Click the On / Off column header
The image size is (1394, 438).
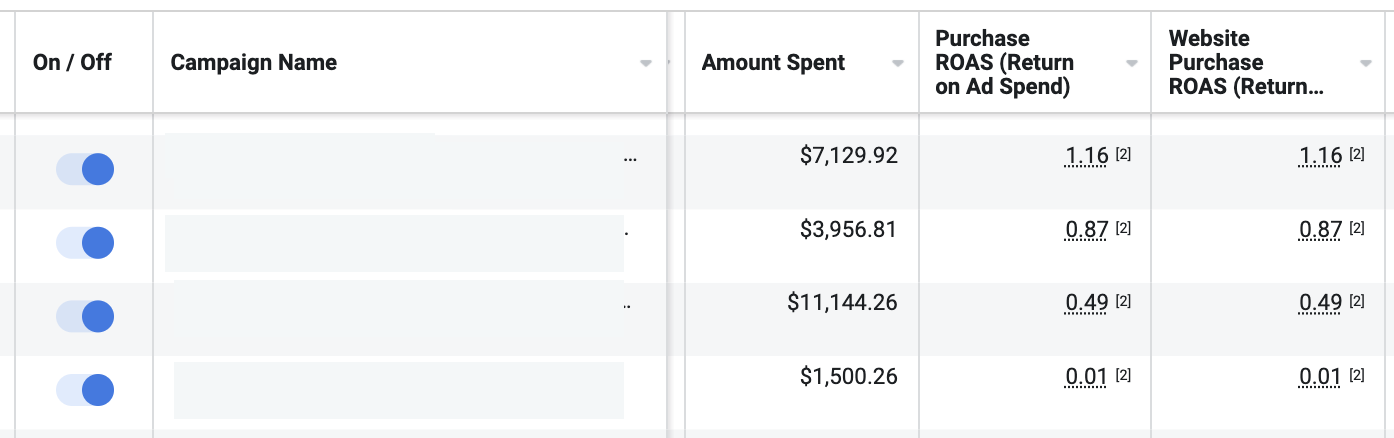tap(72, 62)
